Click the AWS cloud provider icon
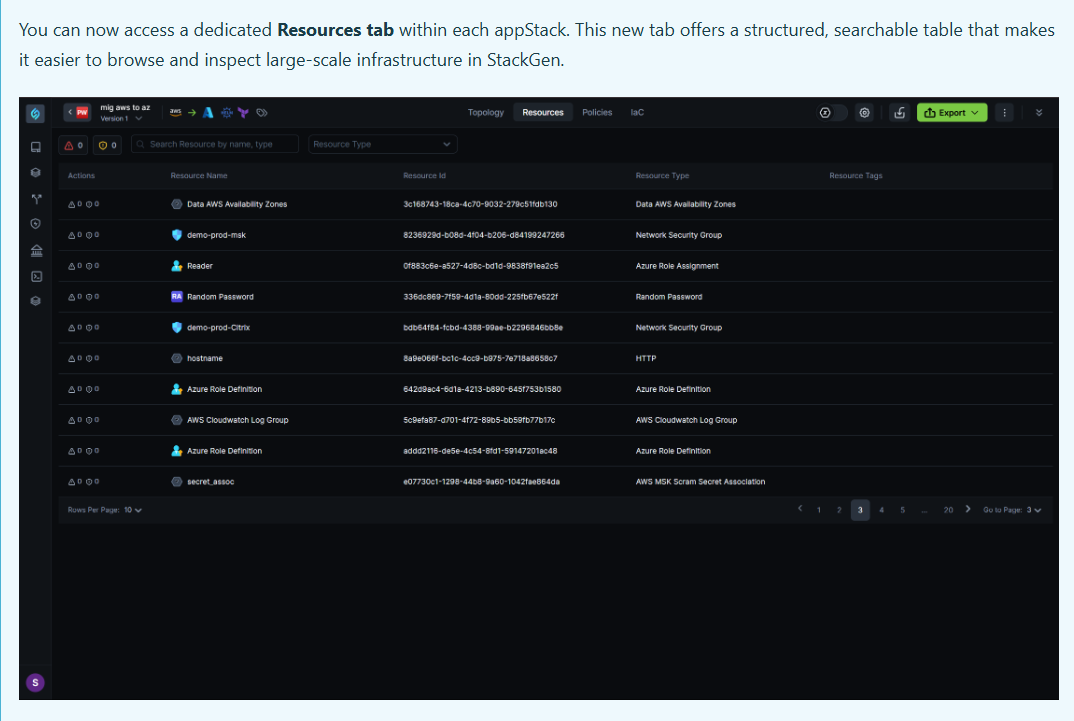This screenshot has width=1074, height=721. [x=176, y=112]
